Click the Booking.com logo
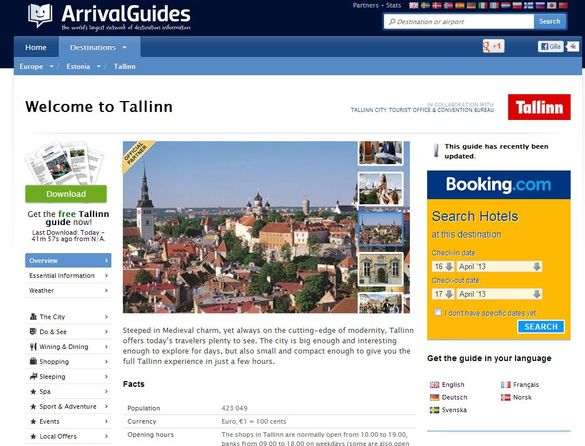This screenshot has width=585, height=446. [x=498, y=184]
